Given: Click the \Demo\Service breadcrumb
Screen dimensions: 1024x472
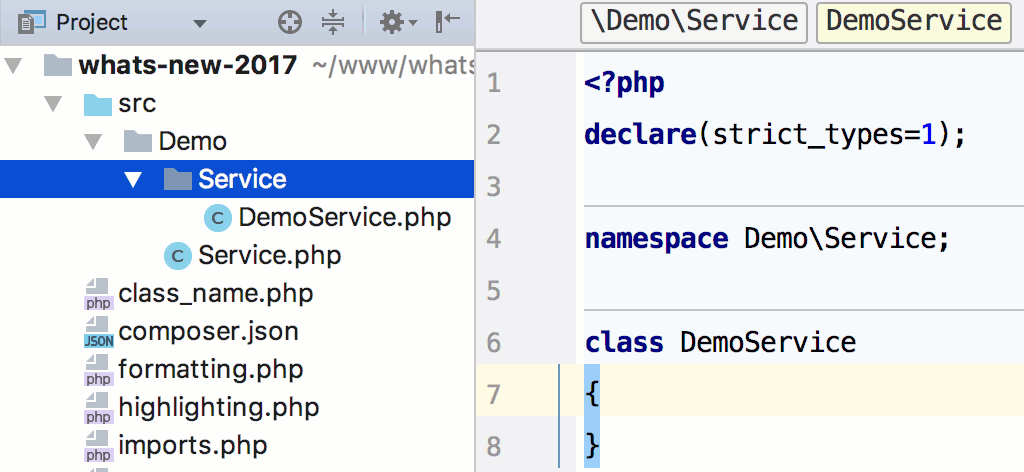Looking at the screenshot, I should pos(694,22).
